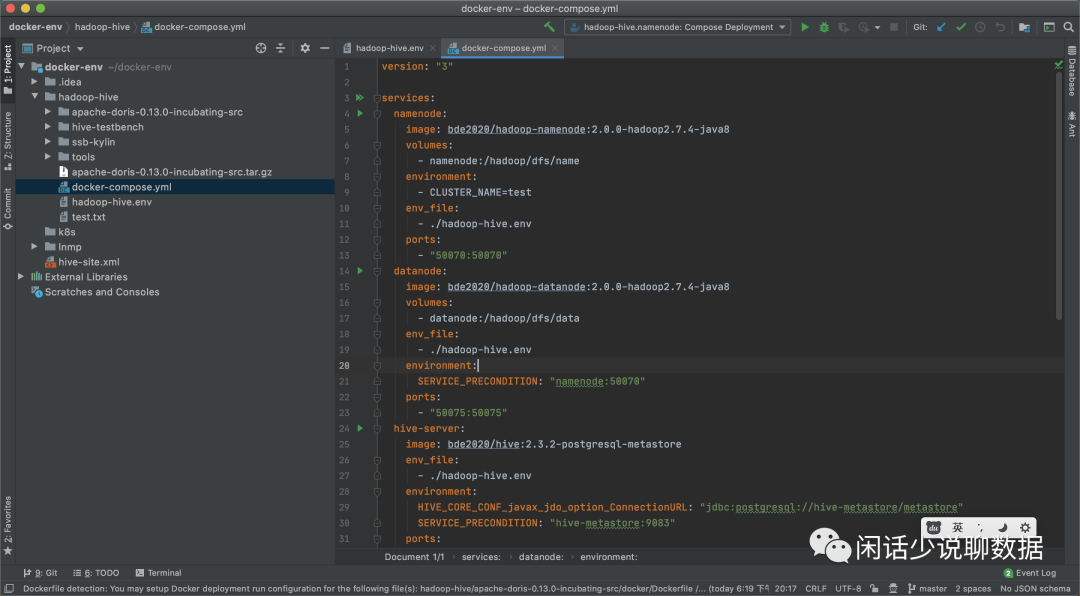Switch to the hadoop-hive.env tab
This screenshot has height=596, width=1080.
point(389,48)
